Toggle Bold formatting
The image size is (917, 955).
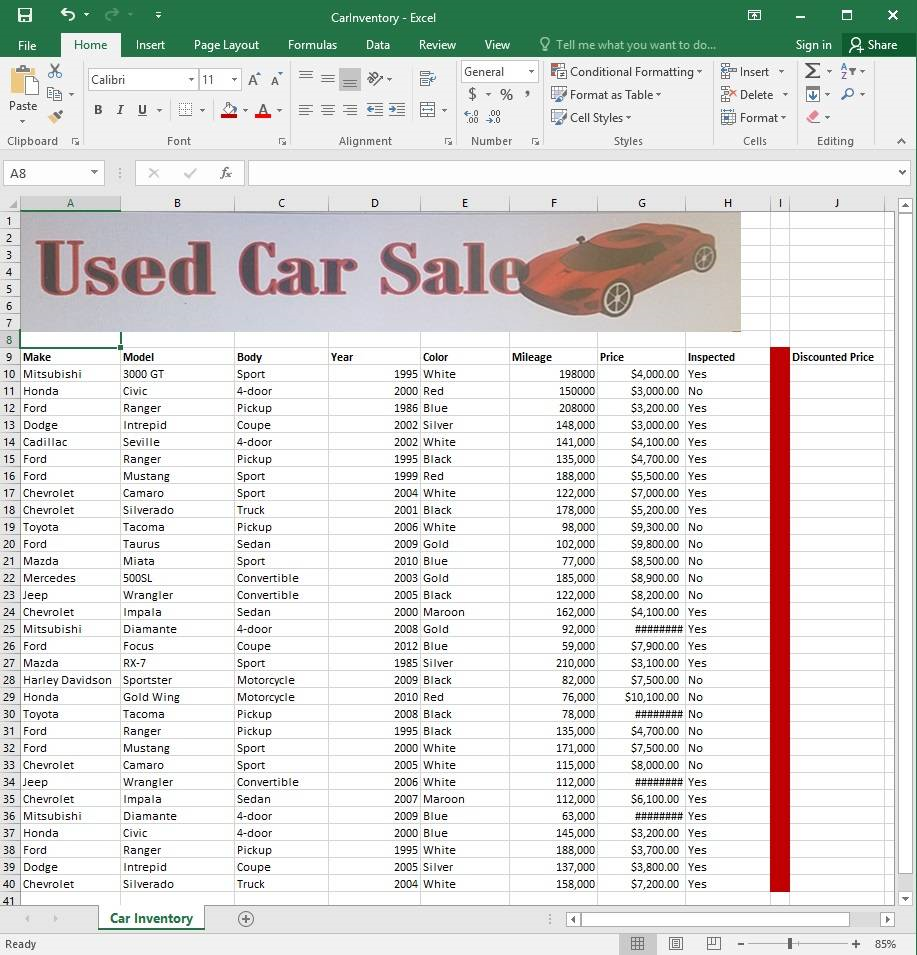98,110
